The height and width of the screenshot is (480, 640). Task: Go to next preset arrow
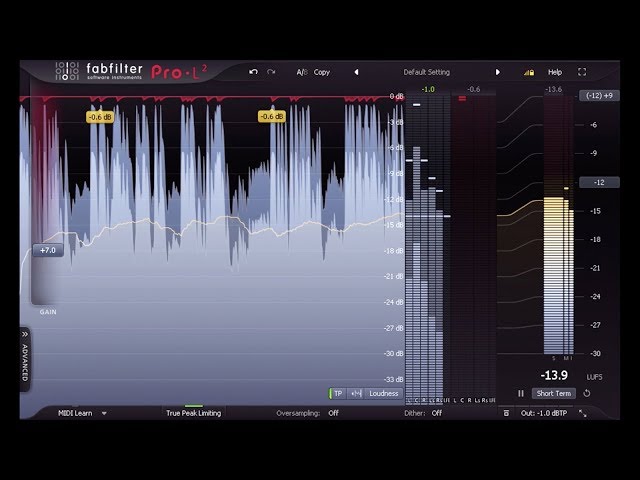[498, 72]
